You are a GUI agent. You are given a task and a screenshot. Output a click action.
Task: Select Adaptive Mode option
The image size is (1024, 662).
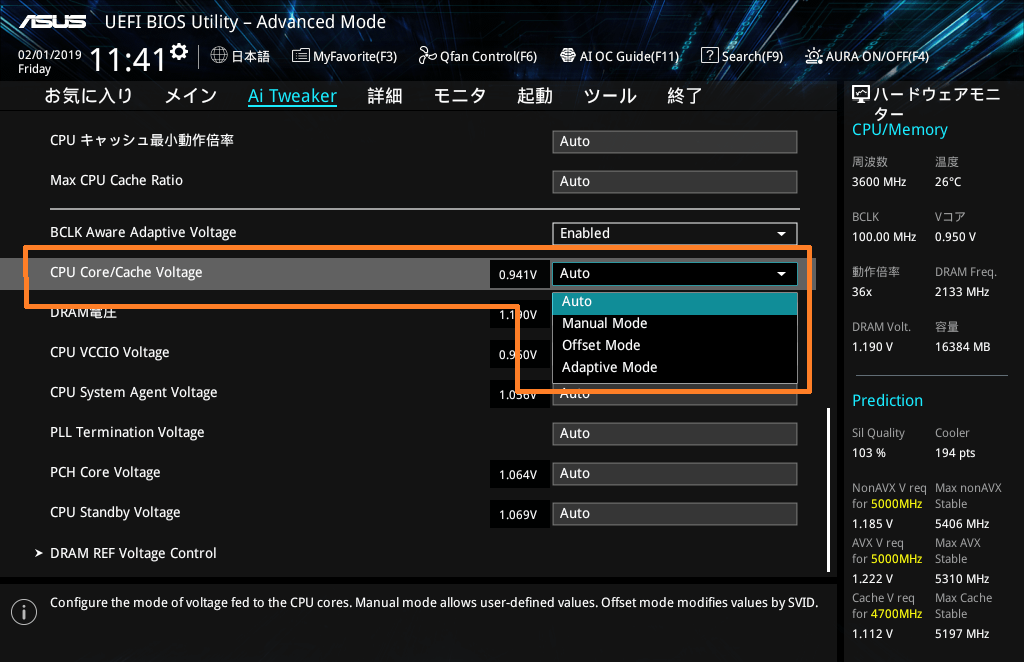pyautogui.click(x=675, y=368)
